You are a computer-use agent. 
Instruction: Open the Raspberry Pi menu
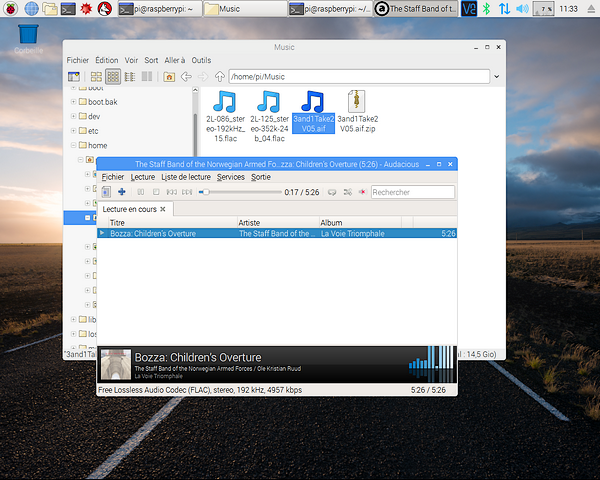pyautogui.click(x=10, y=8)
